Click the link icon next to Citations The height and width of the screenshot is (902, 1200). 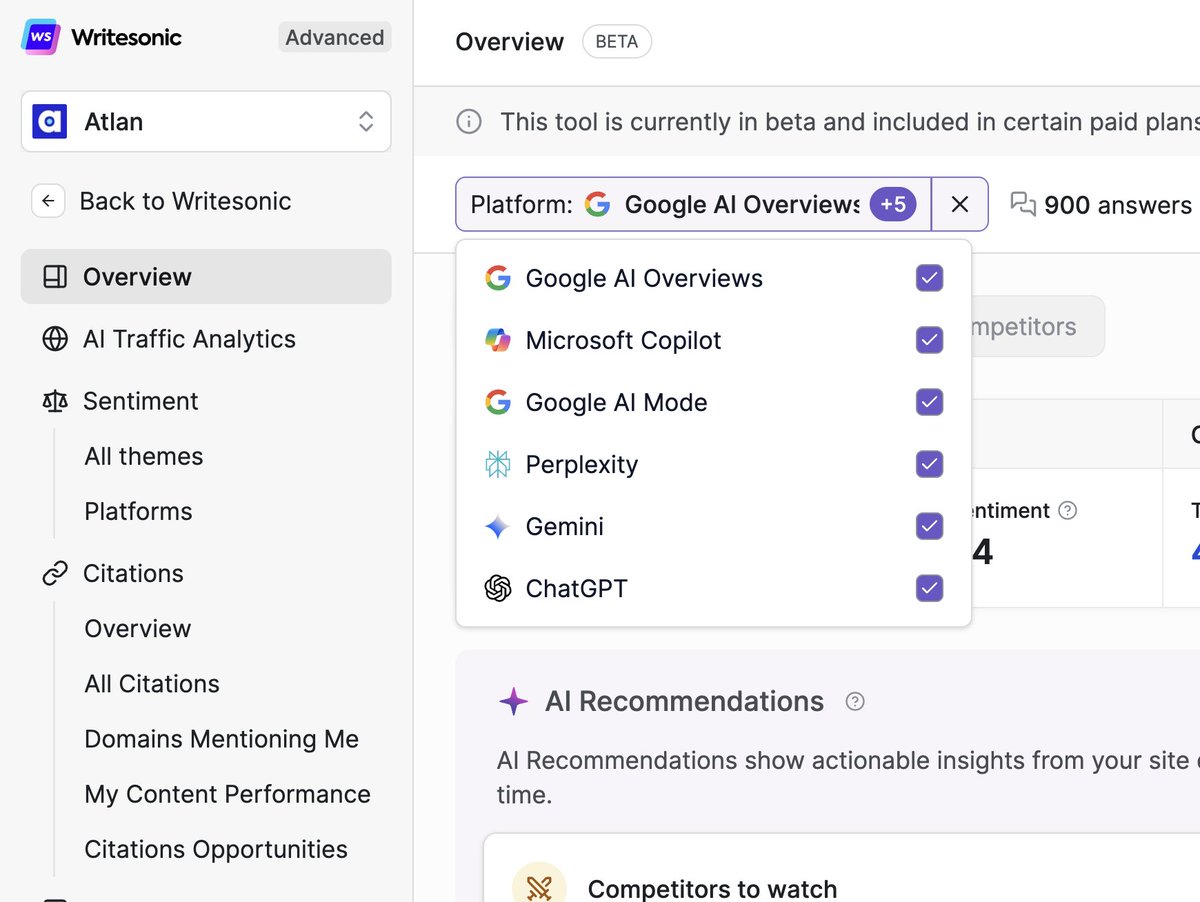[x=55, y=573]
